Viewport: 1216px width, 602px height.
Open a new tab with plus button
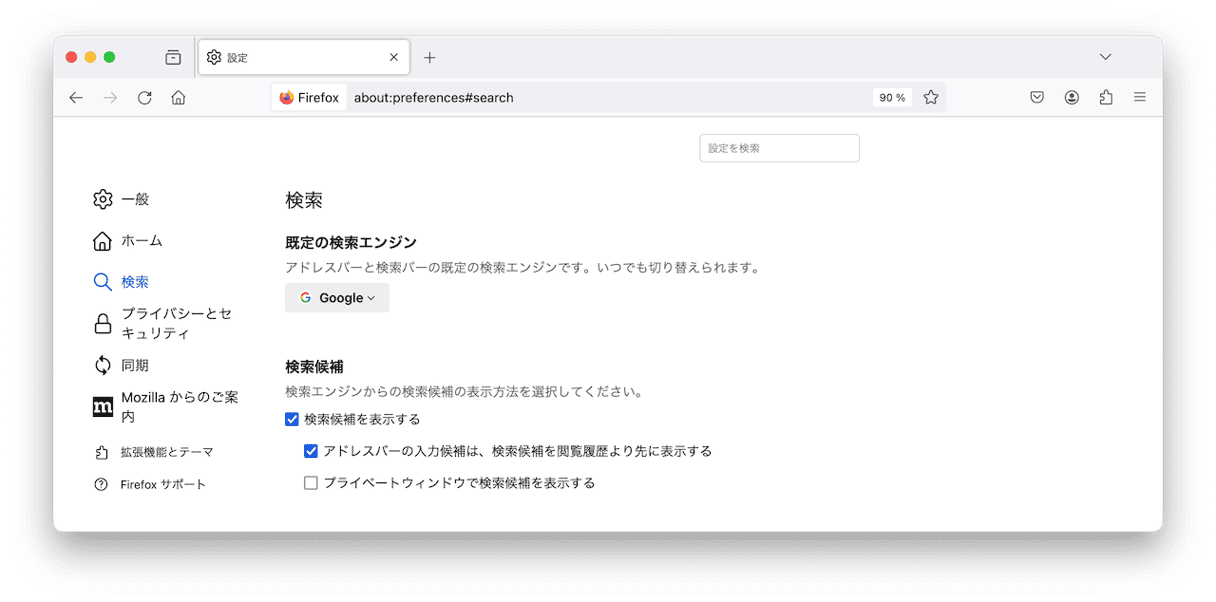[429, 58]
